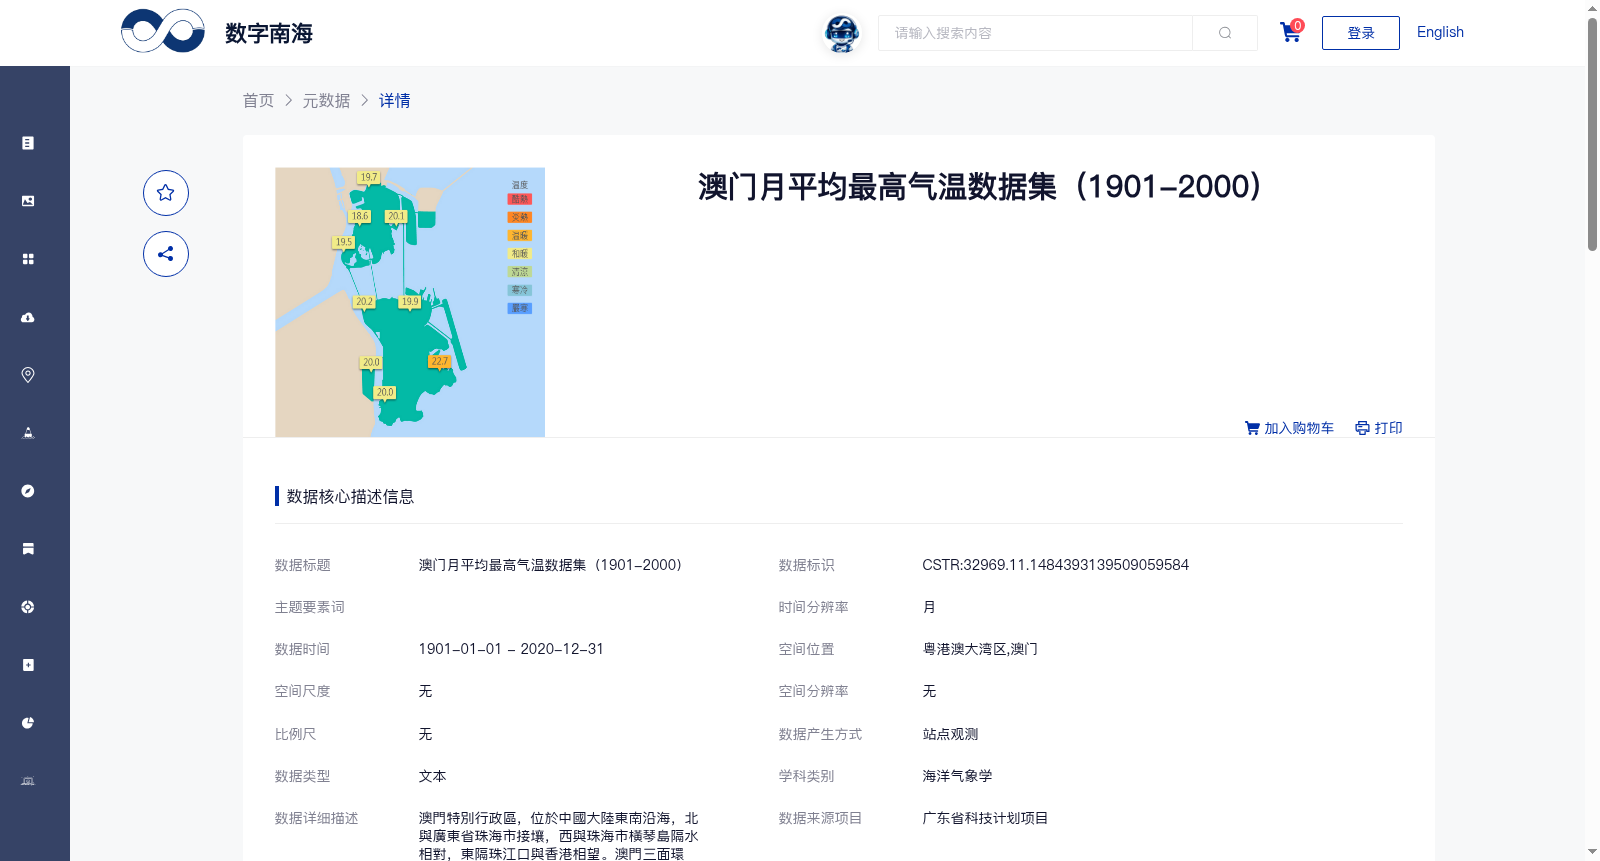
Task: Click the 数据详细描述 field label
Action: click(x=317, y=818)
